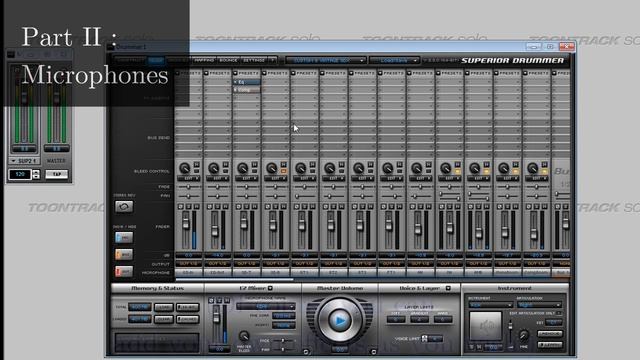Screen dimensions: 640x360
Task: Click the tempo field showing 120
Action: (20, 174)
